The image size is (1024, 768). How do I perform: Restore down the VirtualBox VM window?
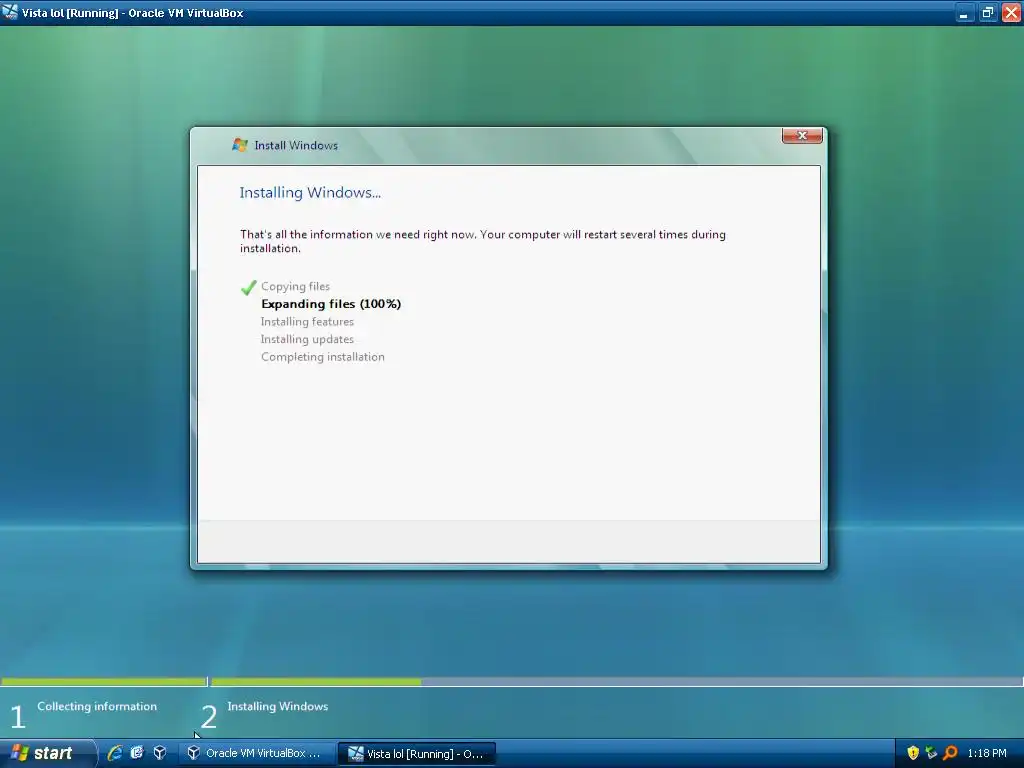tap(987, 12)
